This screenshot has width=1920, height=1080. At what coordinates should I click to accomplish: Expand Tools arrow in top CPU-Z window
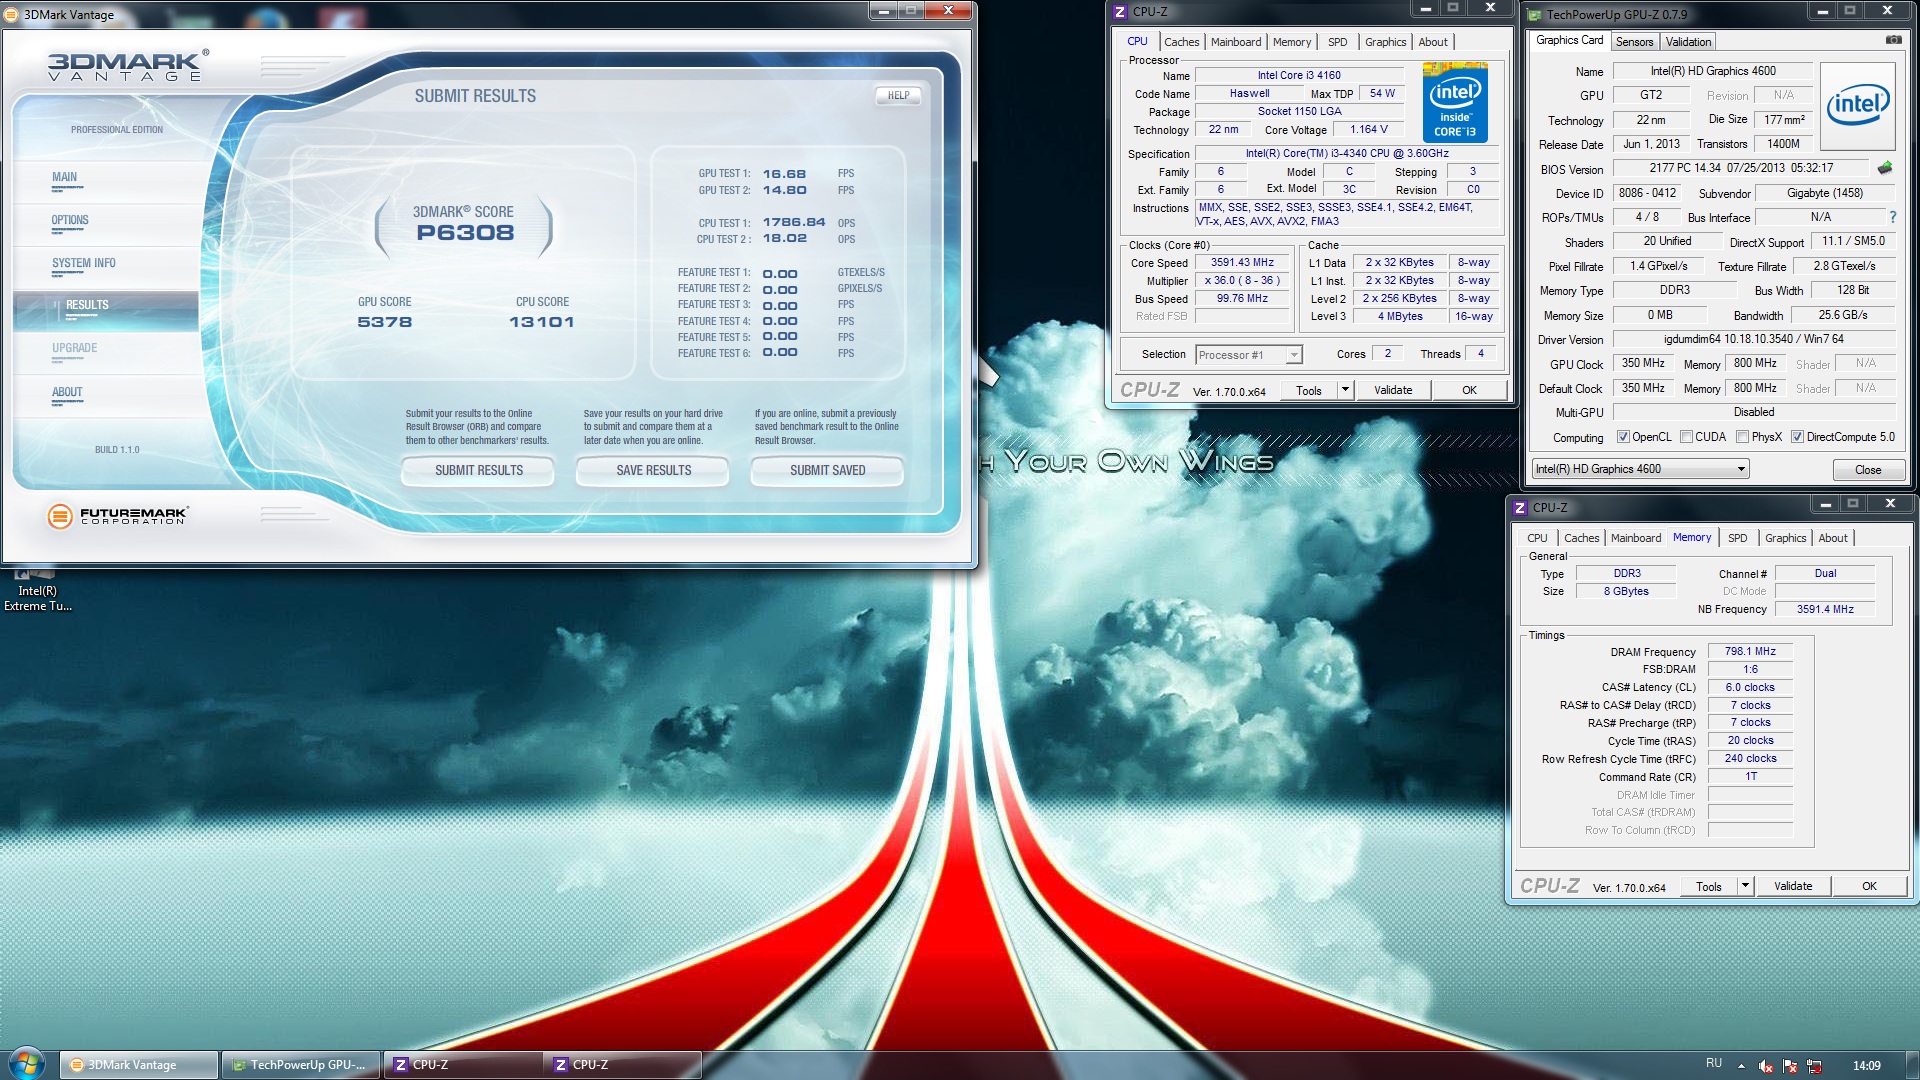pos(1345,390)
